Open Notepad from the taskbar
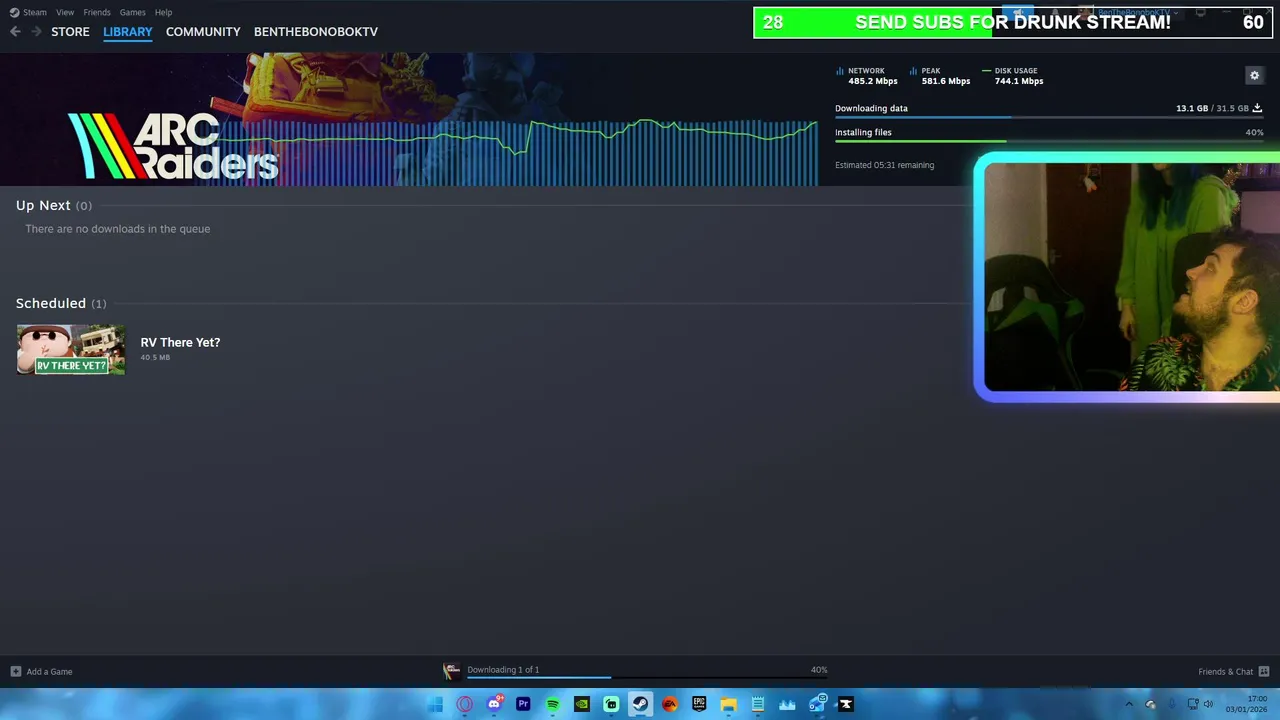This screenshot has height=720, width=1280. click(758, 704)
